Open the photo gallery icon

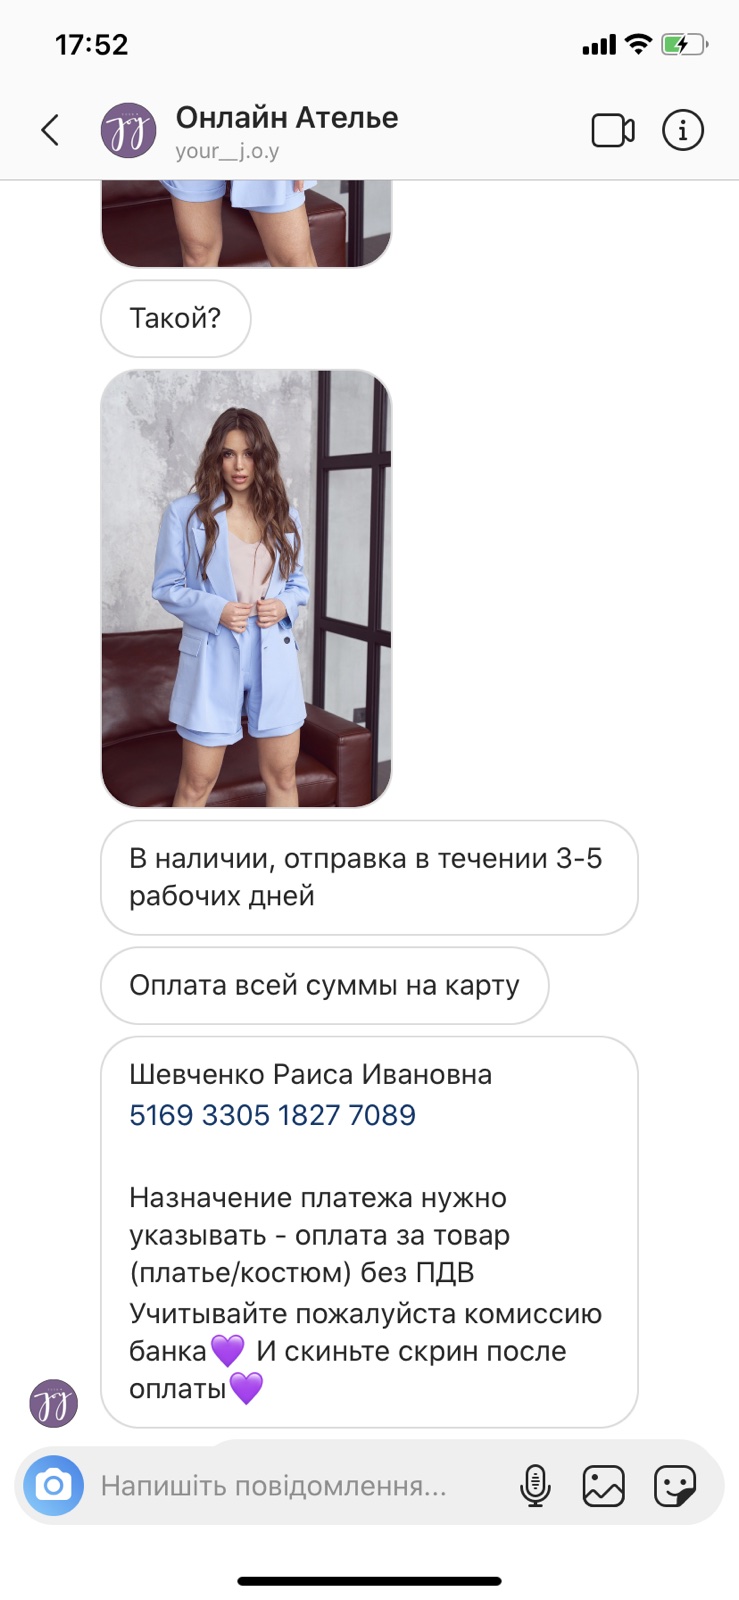click(604, 1485)
